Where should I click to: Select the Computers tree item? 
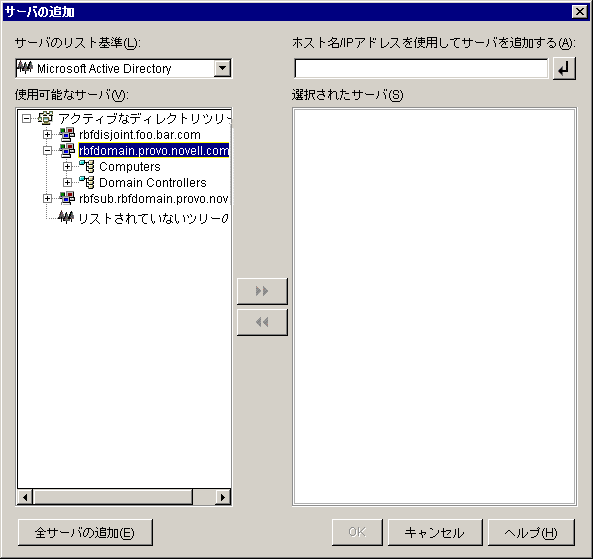point(130,166)
